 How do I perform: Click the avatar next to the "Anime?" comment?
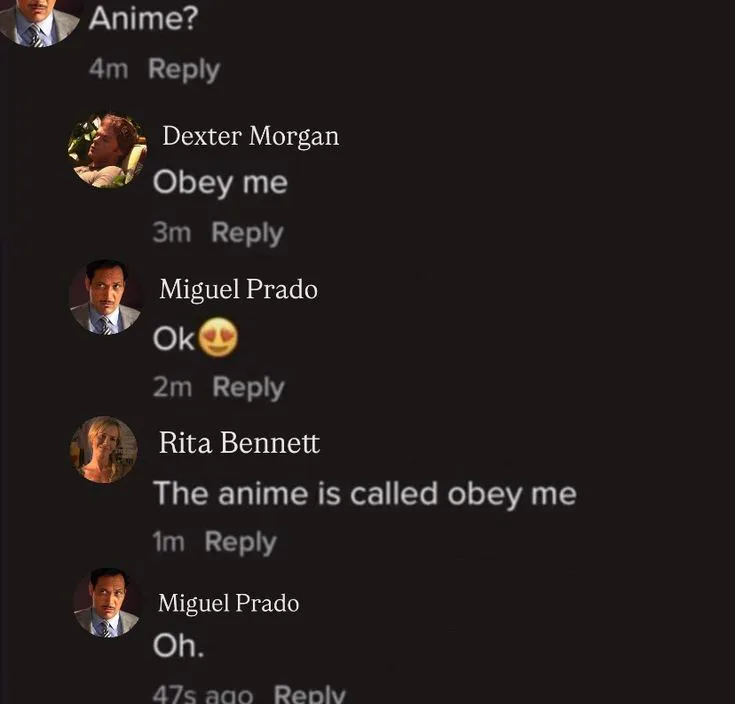[x=40, y=20]
